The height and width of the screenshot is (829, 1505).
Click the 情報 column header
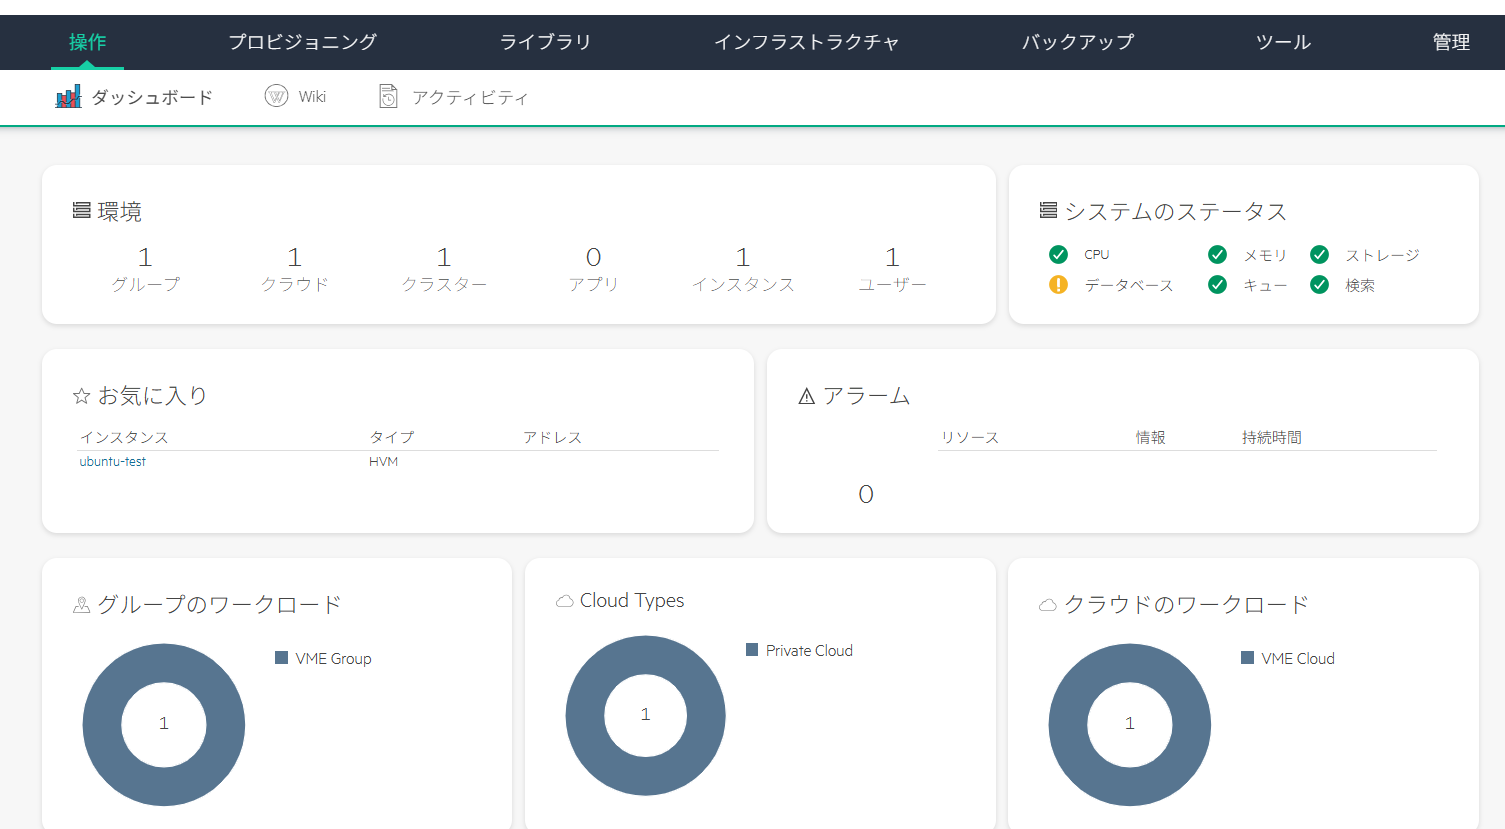click(1151, 437)
